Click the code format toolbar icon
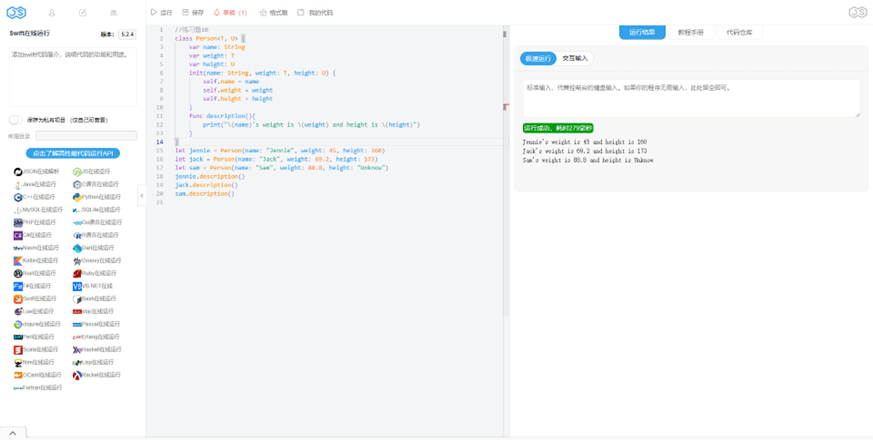Viewport: 873px width, 440px height. point(263,12)
